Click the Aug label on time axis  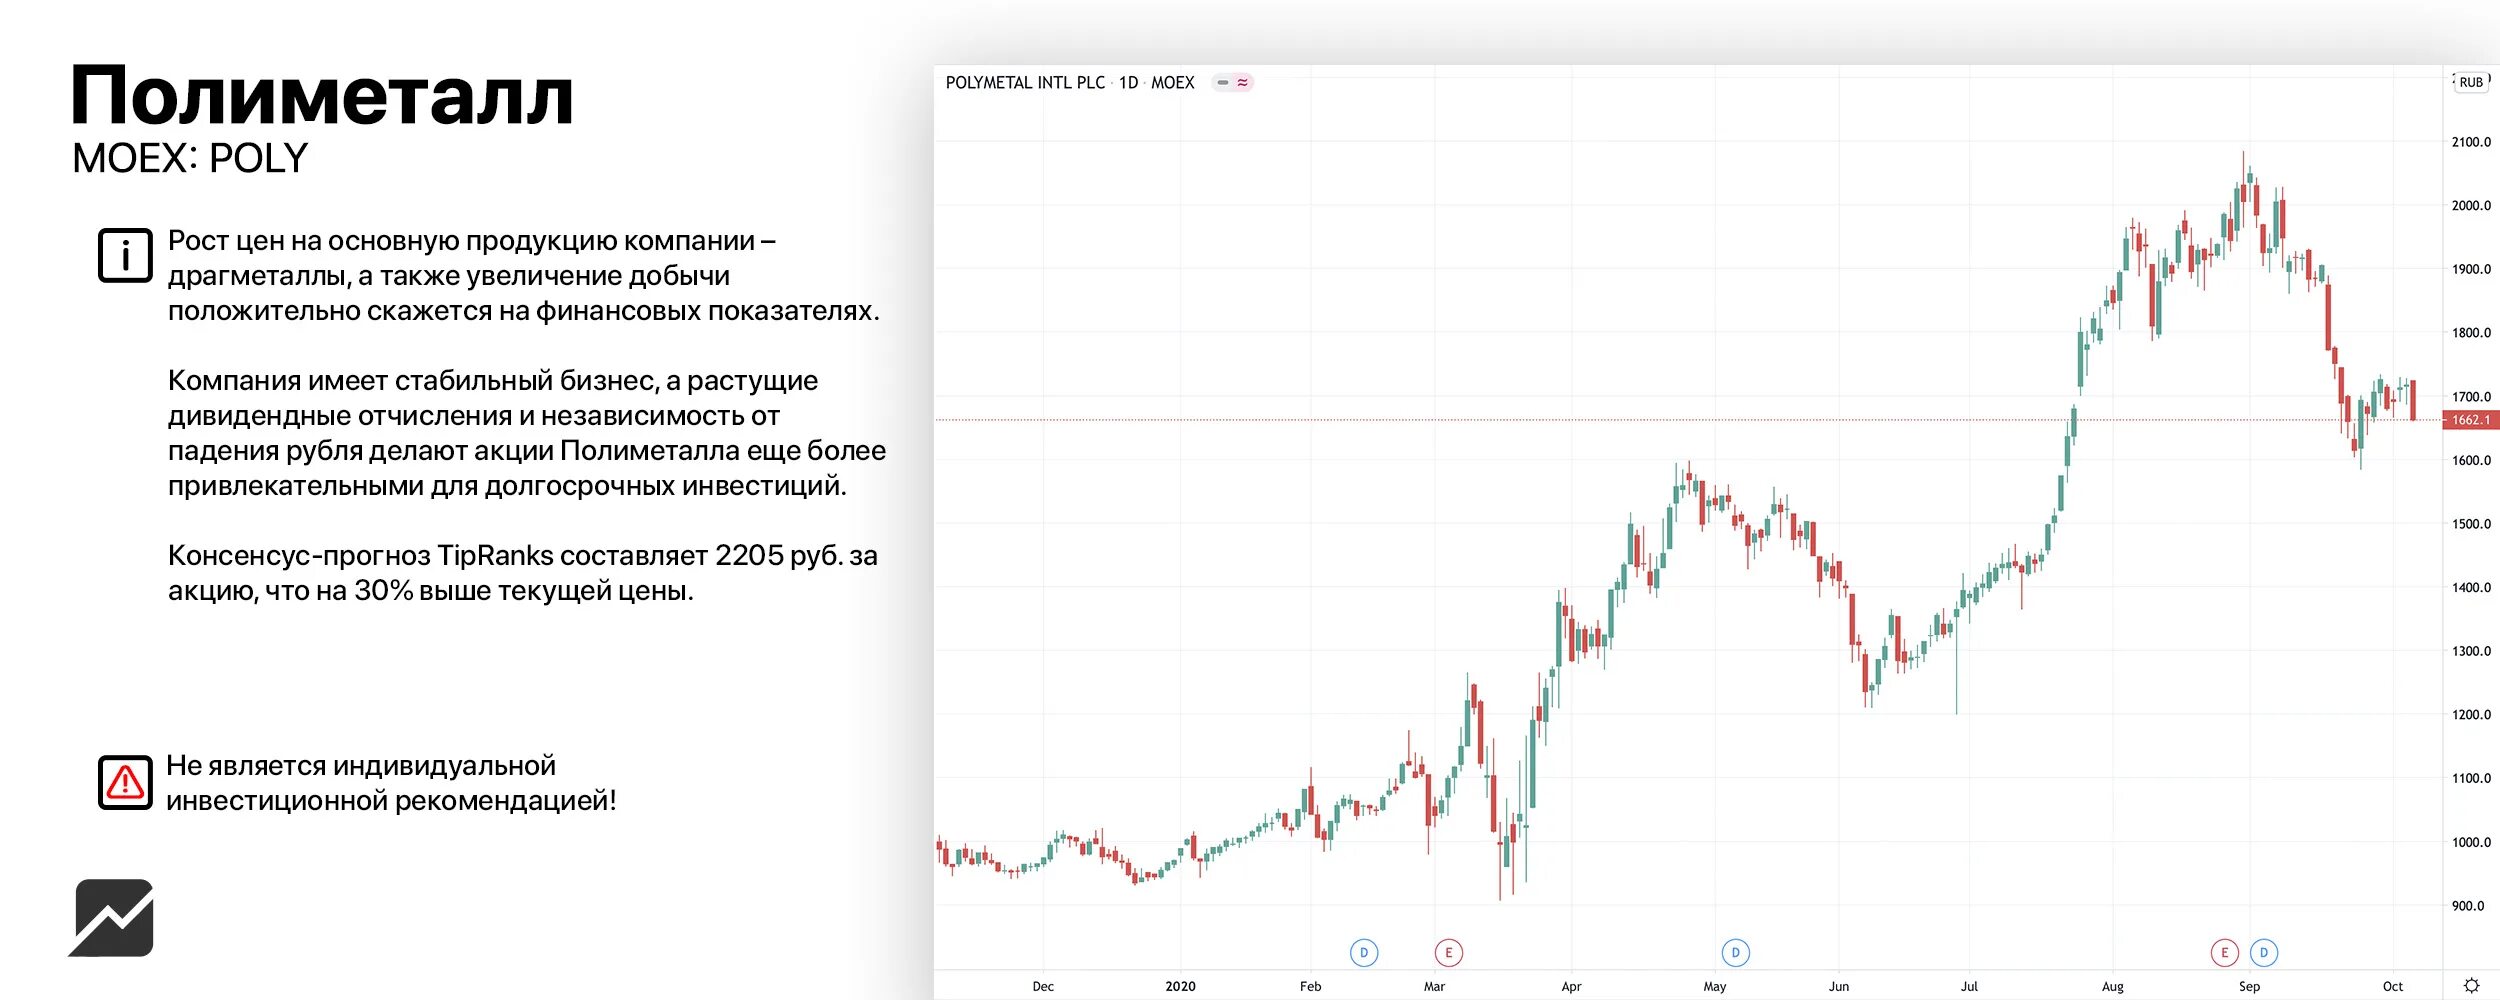click(2113, 986)
